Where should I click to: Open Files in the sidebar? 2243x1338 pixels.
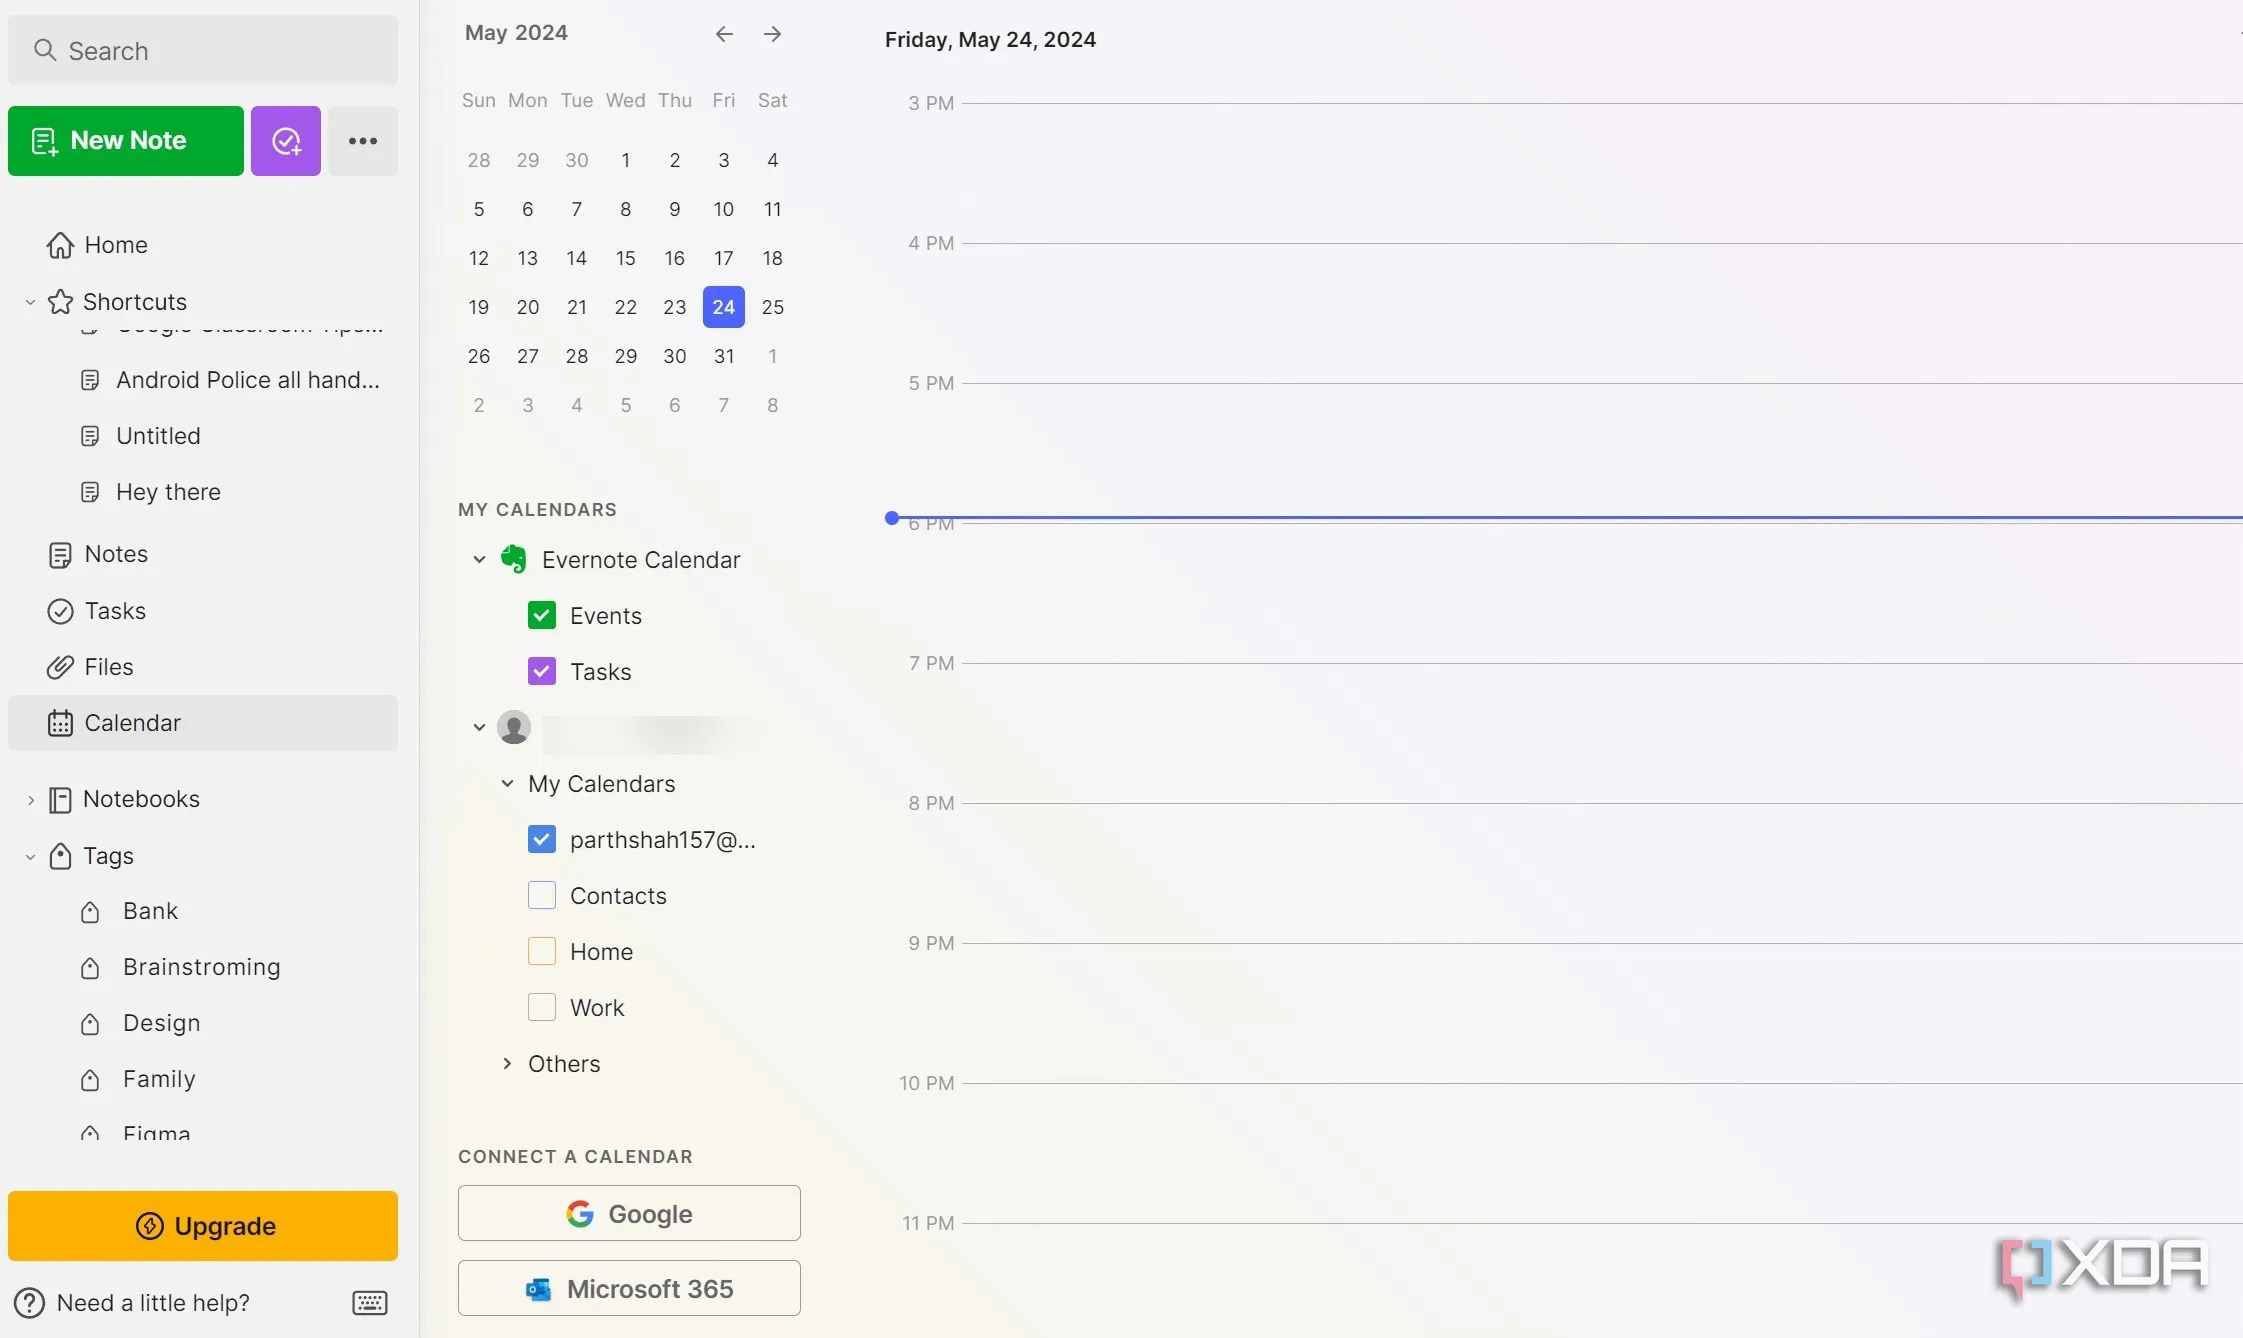point(203,667)
